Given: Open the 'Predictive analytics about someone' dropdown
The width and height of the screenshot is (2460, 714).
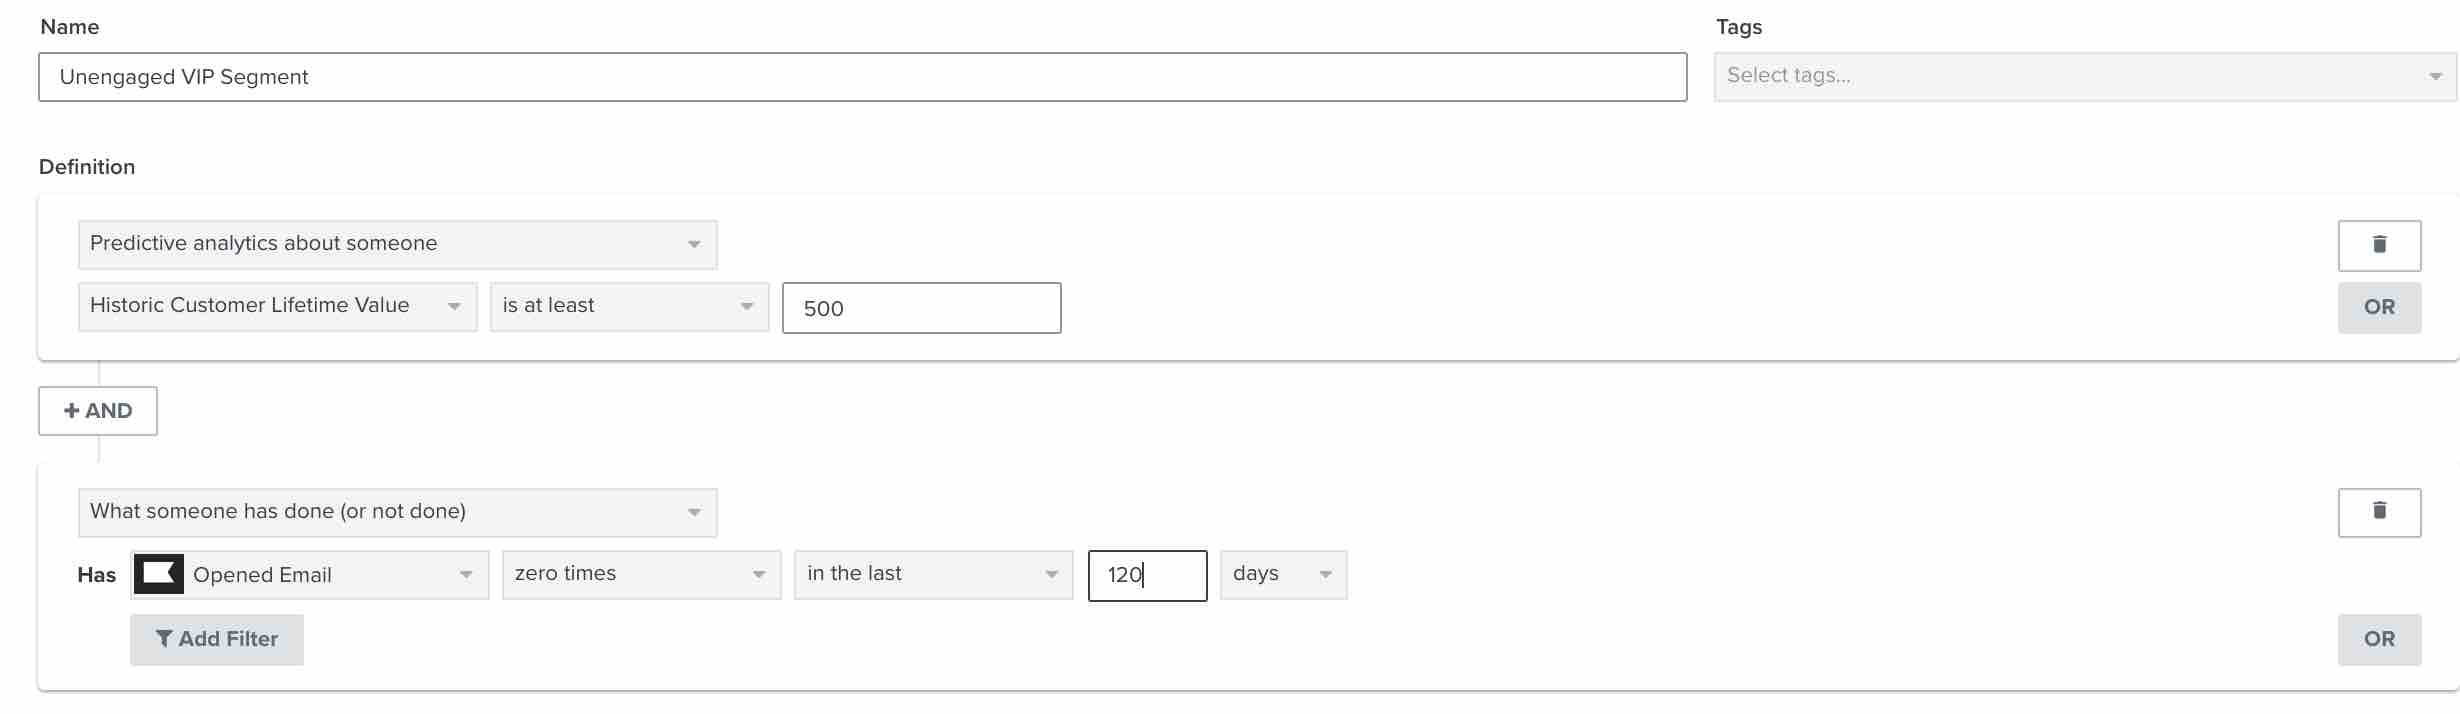Looking at the screenshot, I should pyautogui.click(x=397, y=244).
